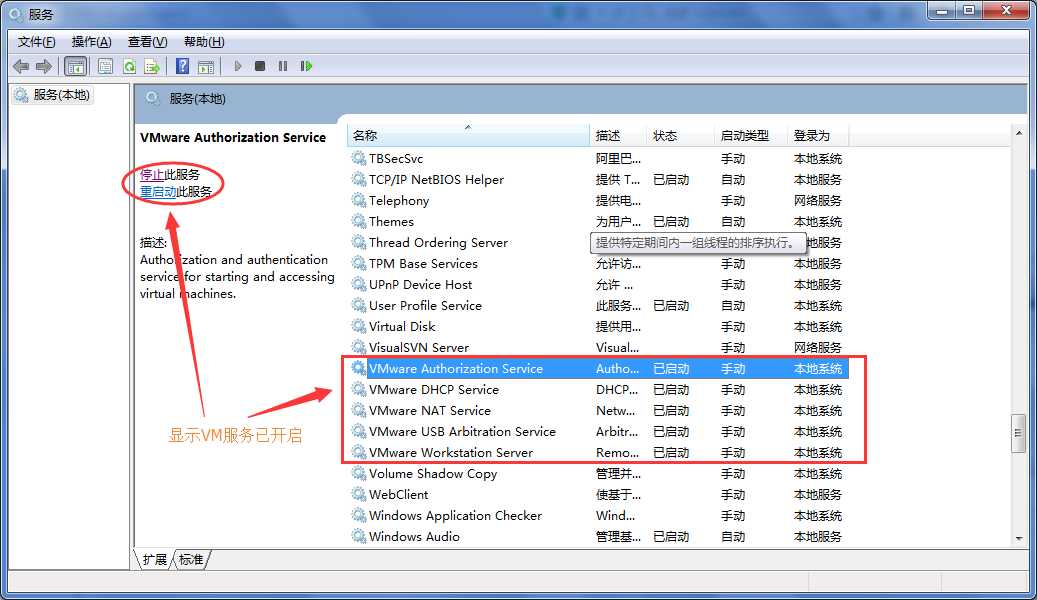Open the 文件(F) menu
The width and height of the screenshot is (1037, 600).
point(36,42)
